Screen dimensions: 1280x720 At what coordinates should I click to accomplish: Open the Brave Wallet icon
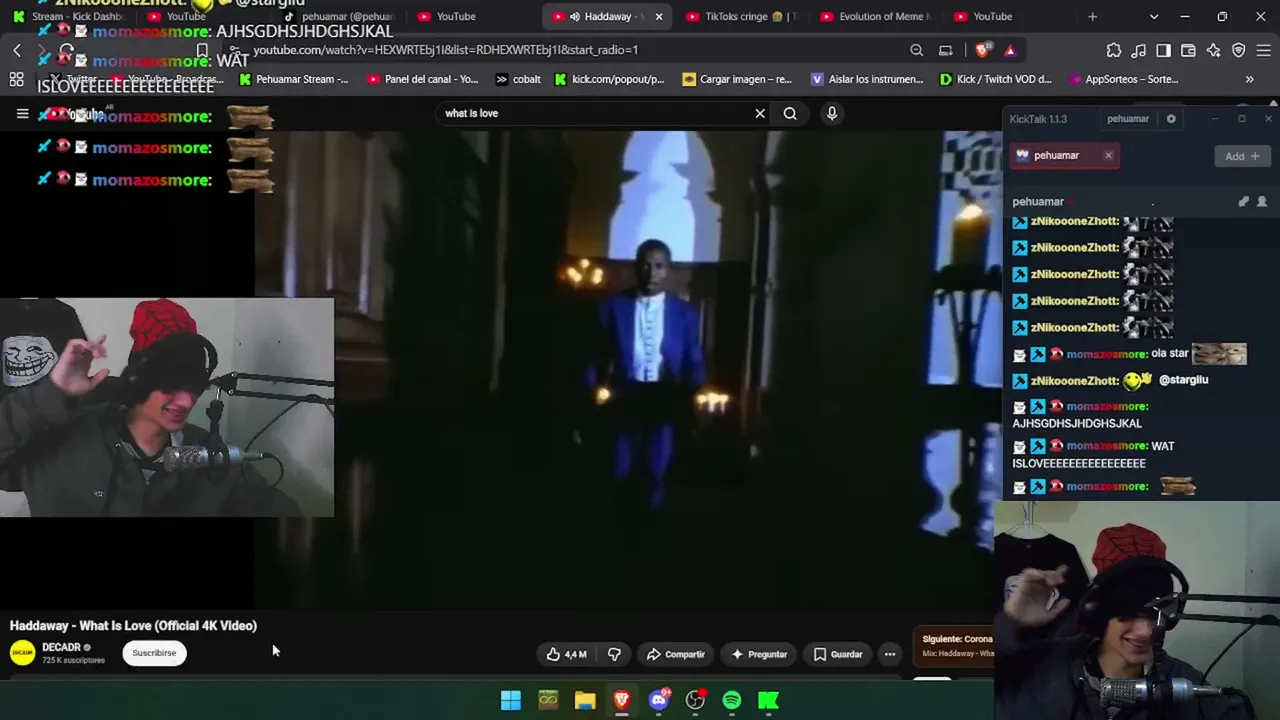click(1188, 50)
